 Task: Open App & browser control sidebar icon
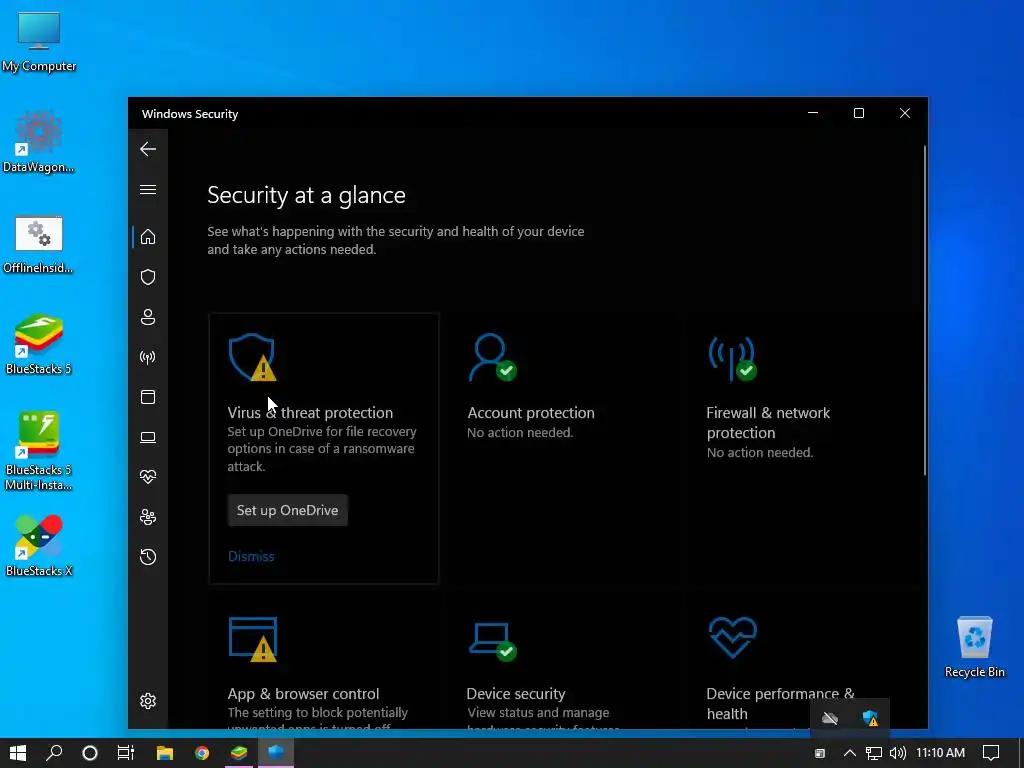148,397
